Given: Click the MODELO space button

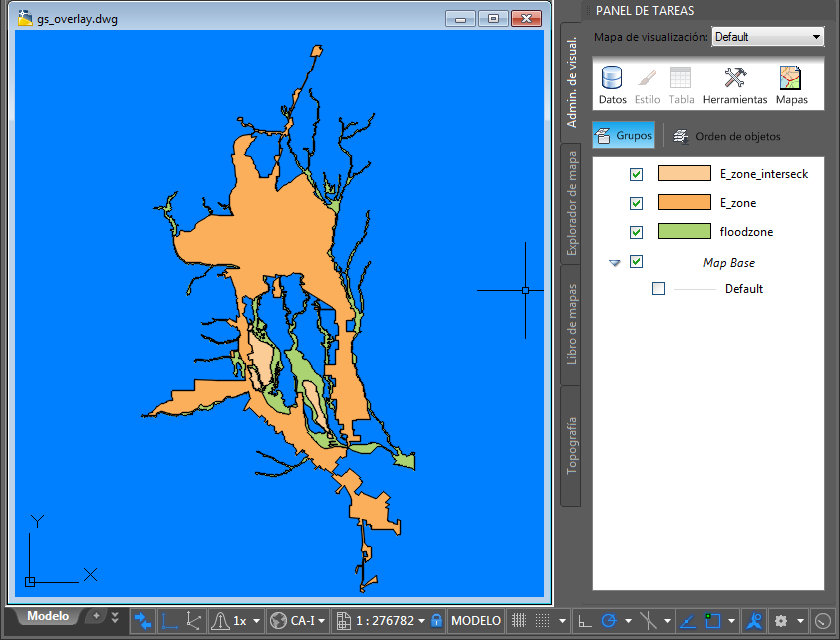Looking at the screenshot, I should [x=476, y=621].
